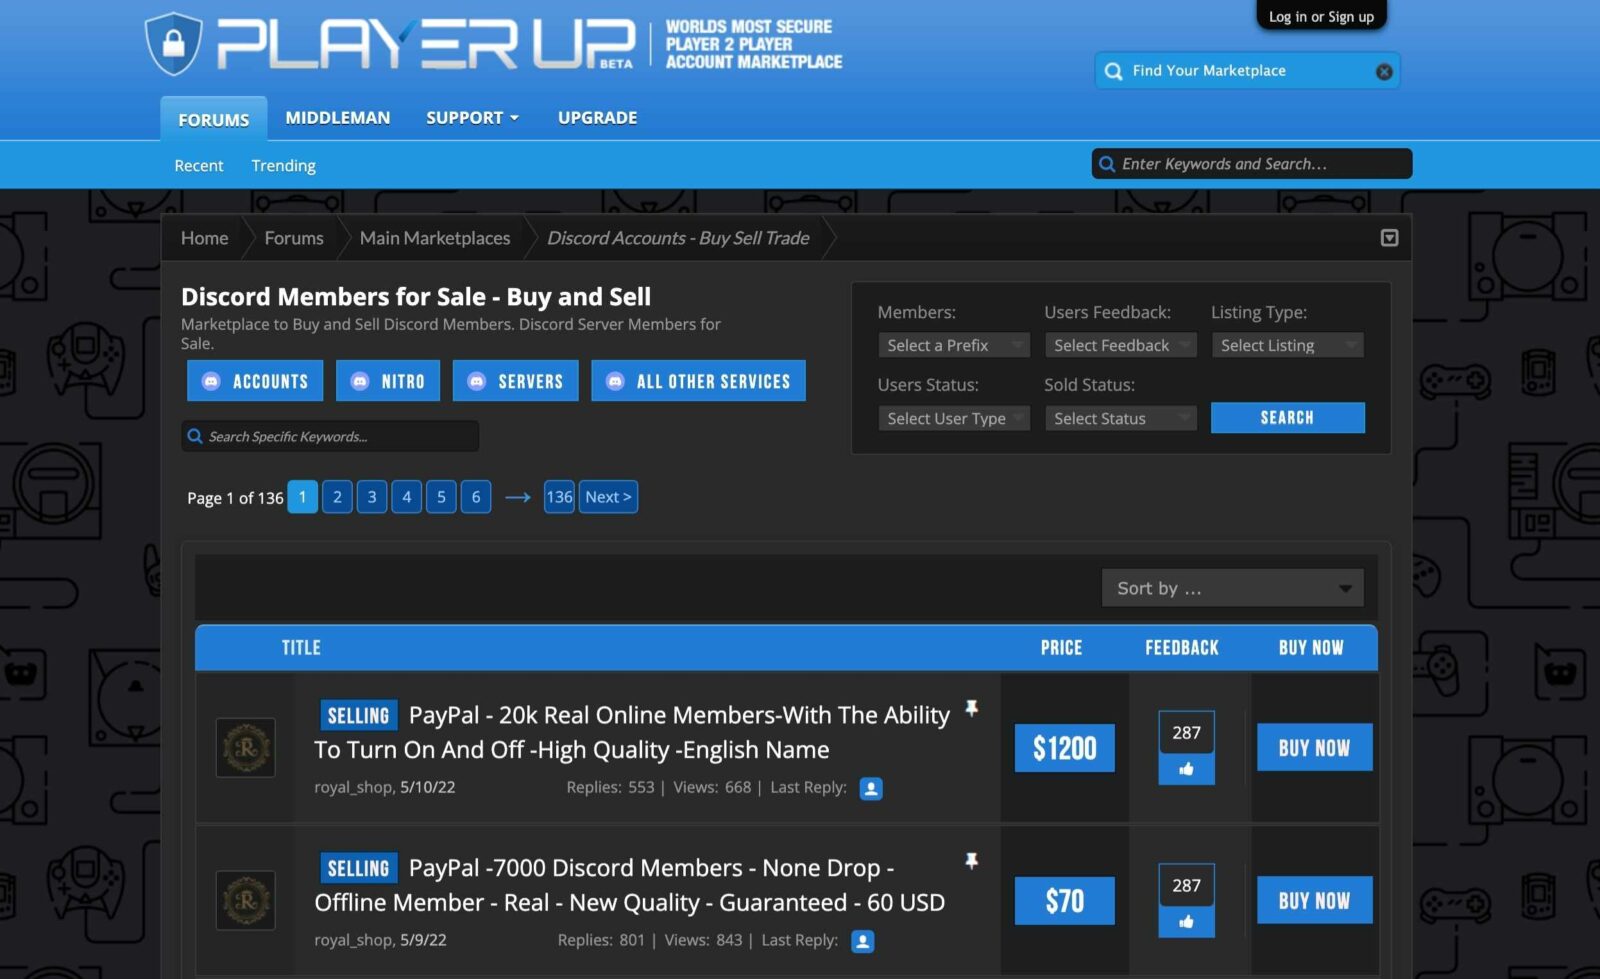The width and height of the screenshot is (1600, 979).
Task: Show Trending posts
Action: 283,165
